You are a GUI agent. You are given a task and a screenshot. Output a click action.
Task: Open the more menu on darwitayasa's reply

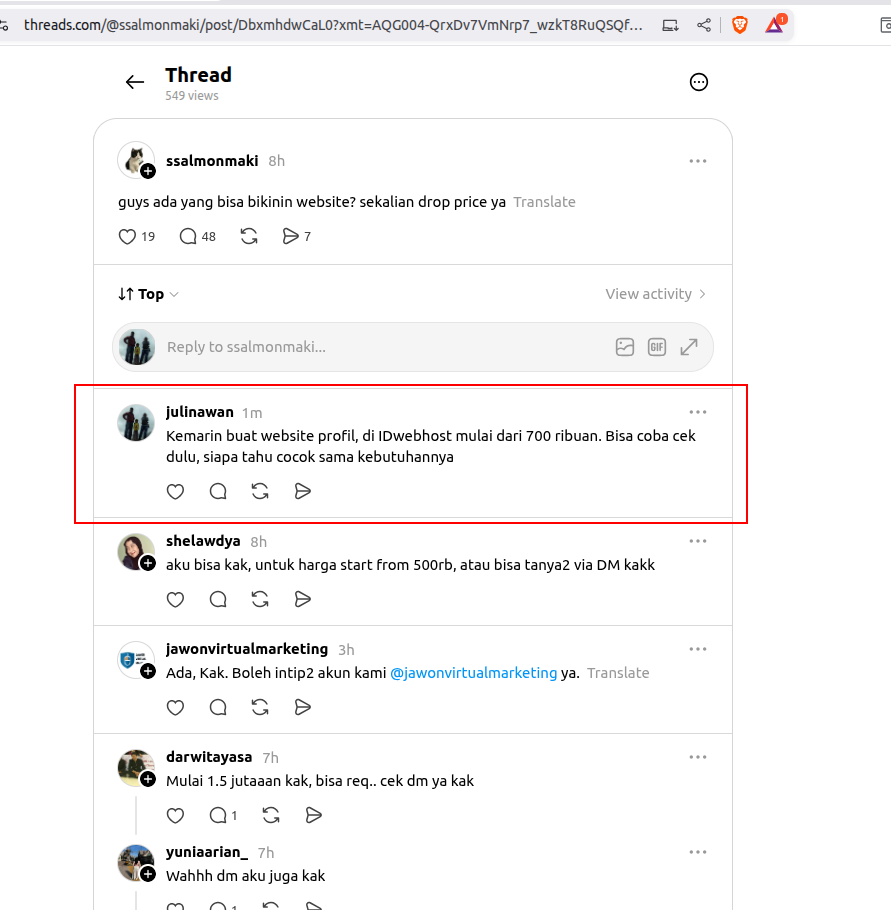coord(698,757)
